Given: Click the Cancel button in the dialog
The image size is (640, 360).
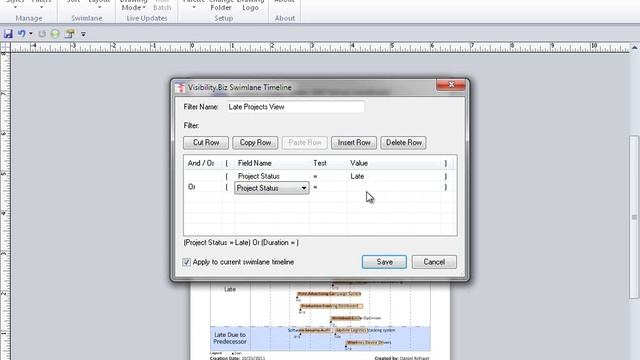Looking at the screenshot, I should click(x=434, y=262).
